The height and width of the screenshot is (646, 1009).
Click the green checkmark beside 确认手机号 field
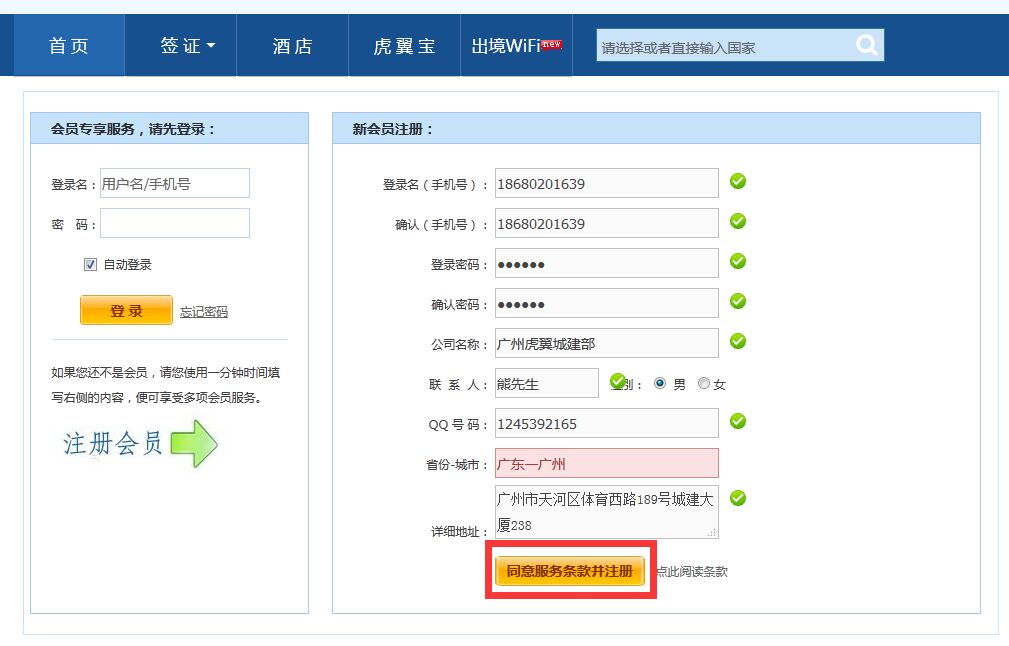click(737, 222)
